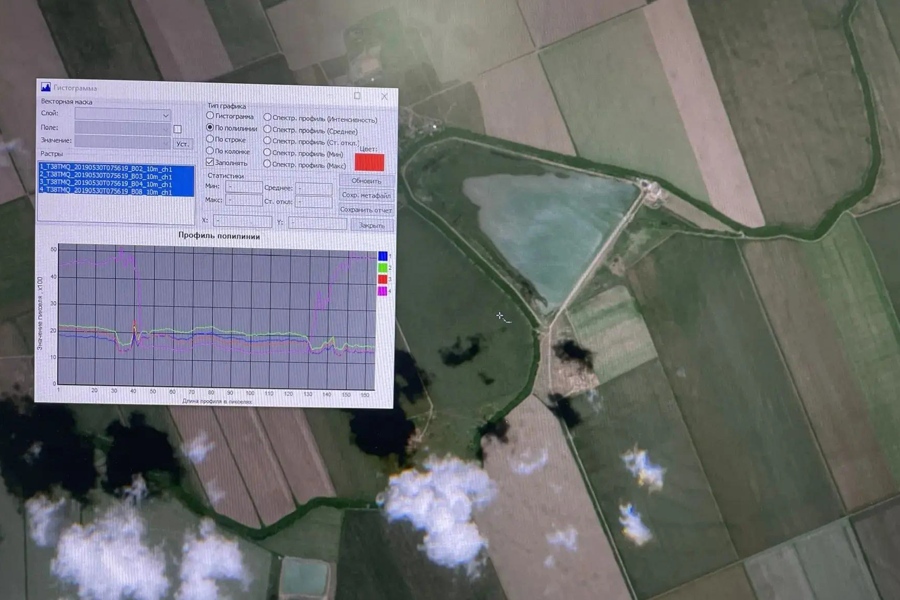Open the Слой dropdown list
The image size is (900, 600).
[123, 115]
